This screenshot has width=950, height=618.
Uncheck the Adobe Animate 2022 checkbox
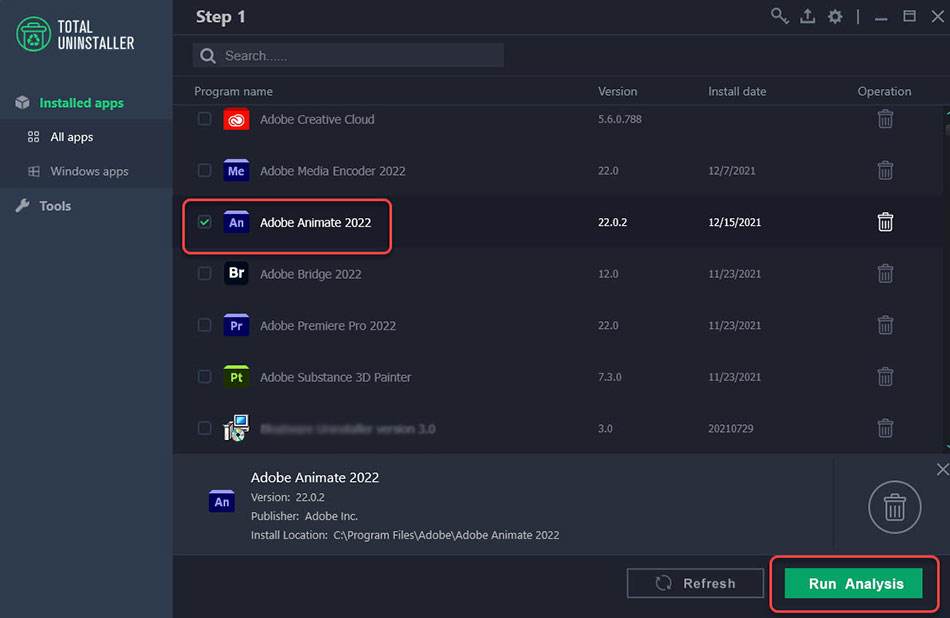[205, 222]
